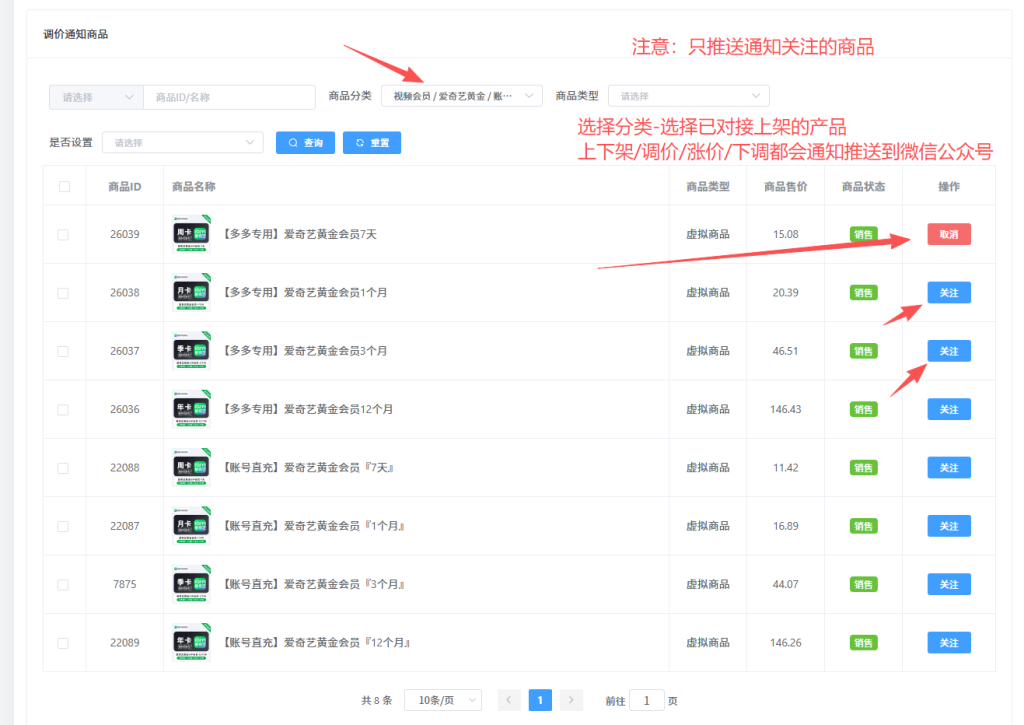Click the 重置 reset button
The image size is (1024, 725).
[x=372, y=142]
